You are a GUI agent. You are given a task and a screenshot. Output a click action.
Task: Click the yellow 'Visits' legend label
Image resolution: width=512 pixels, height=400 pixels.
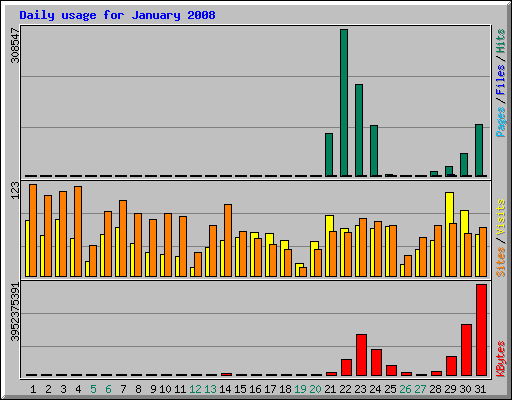point(501,217)
